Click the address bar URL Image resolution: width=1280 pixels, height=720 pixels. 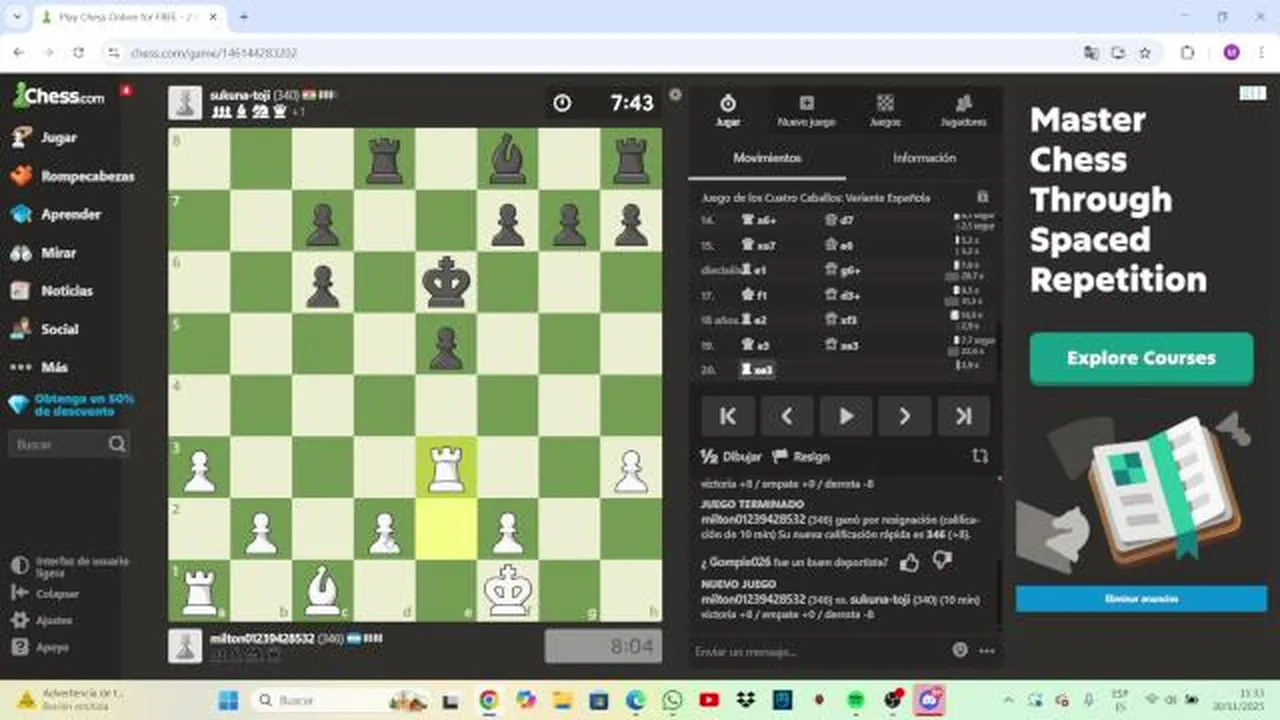[x=214, y=53]
